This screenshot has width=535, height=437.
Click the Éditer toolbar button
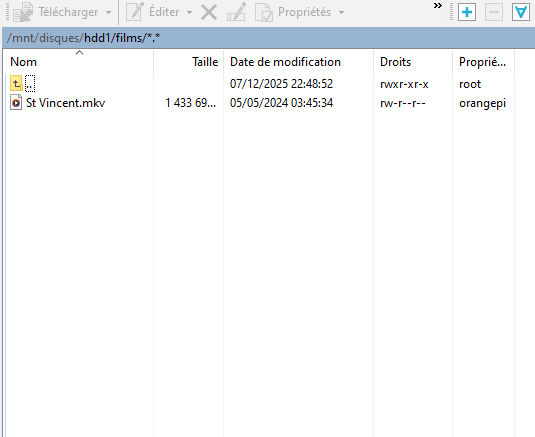click(x=153, y=12)
